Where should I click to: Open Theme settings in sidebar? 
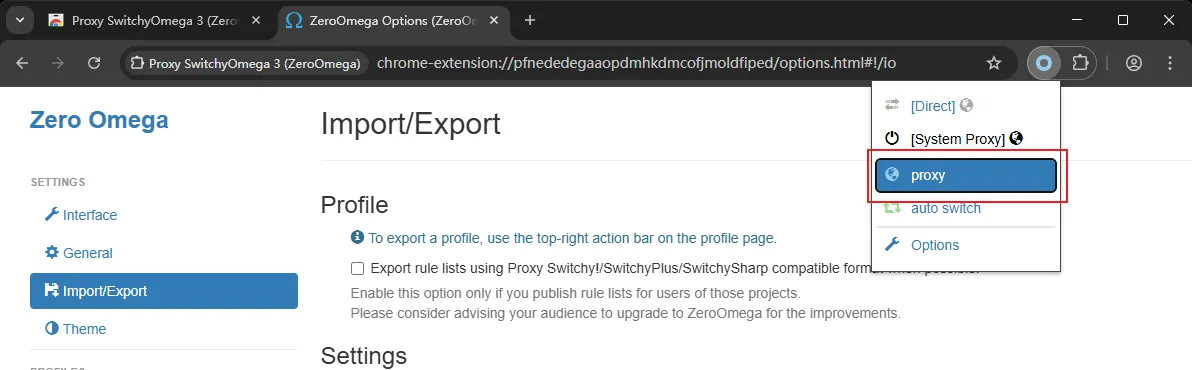coord(163,329)
